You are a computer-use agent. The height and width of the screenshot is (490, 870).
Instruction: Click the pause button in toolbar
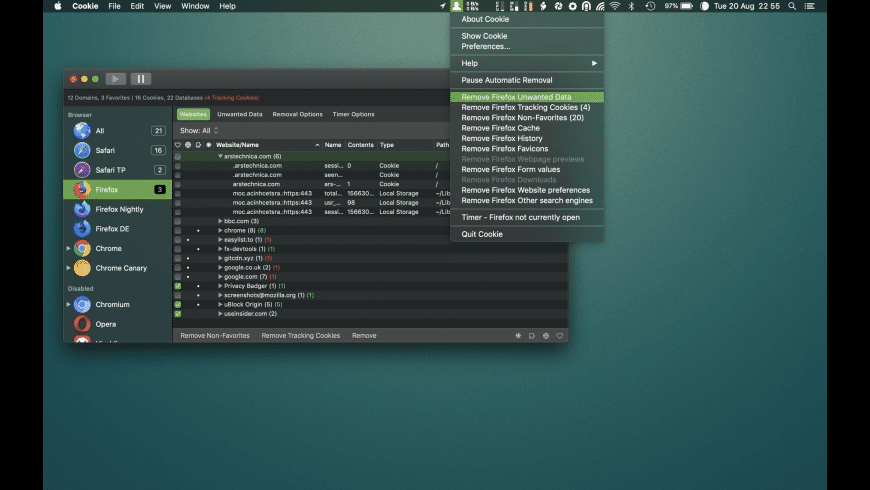[x=141, y=79]
